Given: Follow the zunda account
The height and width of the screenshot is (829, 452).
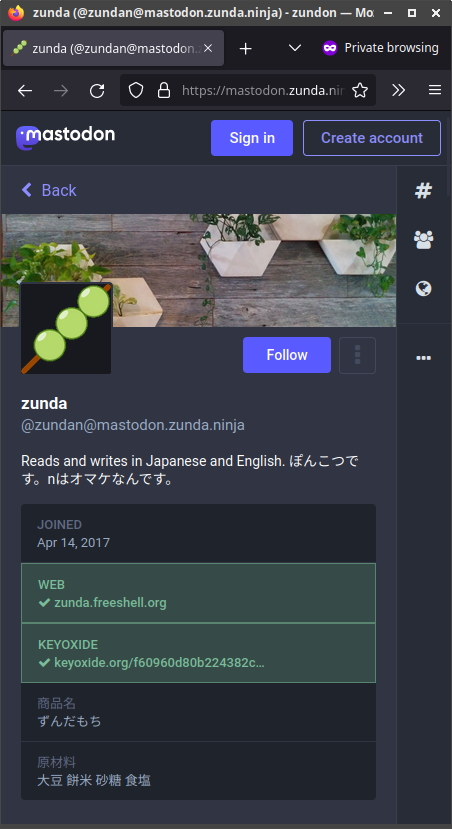Looking at the screenshot, I should click(x=287, y=355).
